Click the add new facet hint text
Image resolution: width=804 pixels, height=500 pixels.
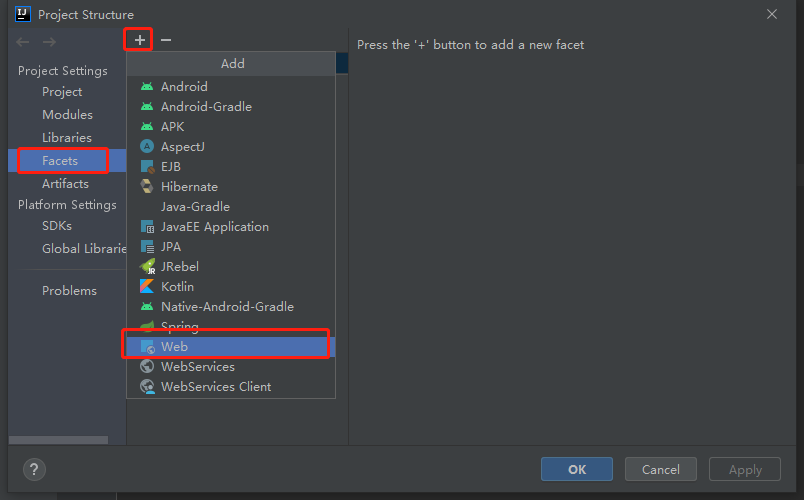(x=470, y=45)
